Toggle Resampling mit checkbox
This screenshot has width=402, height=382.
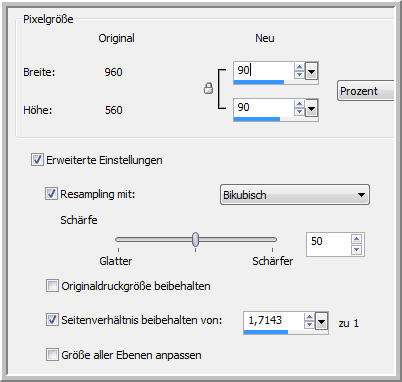(x=51, y=194)
